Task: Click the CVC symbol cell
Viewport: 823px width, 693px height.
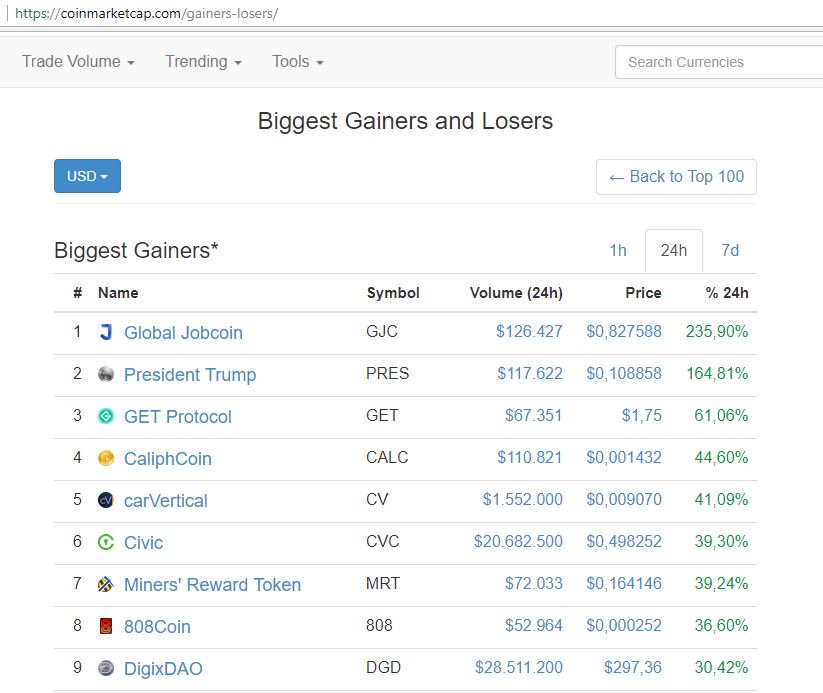Action: tap(383, 541)
